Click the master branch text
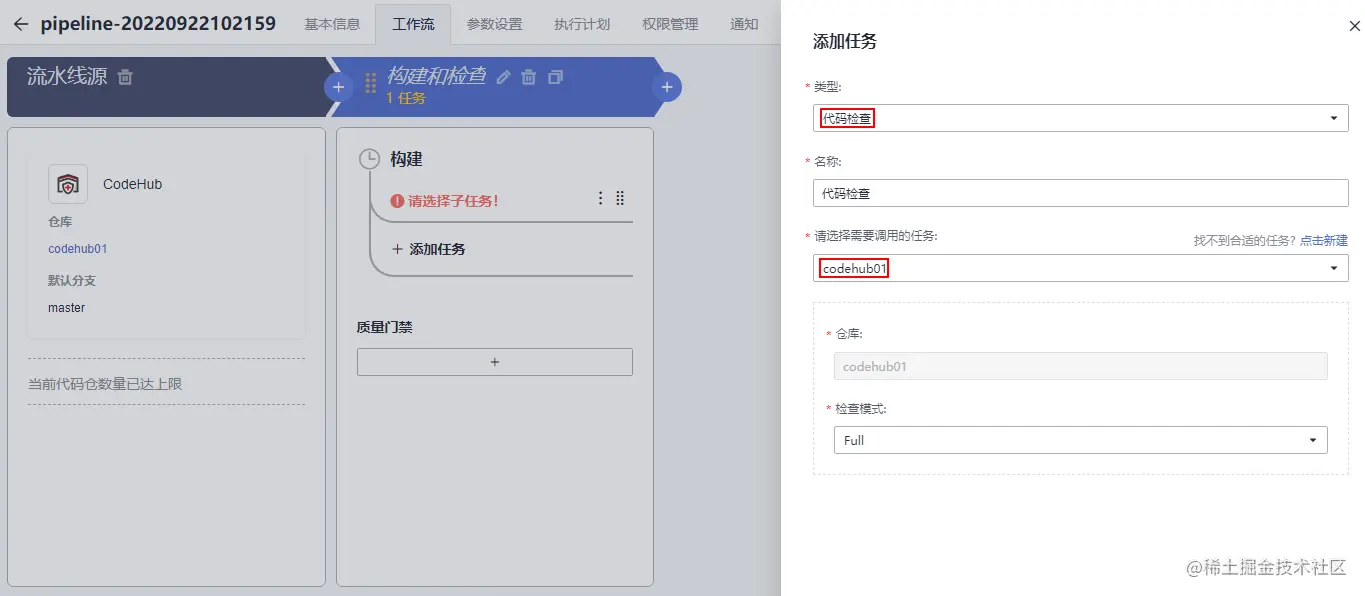1365x596 pixels. [67, 308]
